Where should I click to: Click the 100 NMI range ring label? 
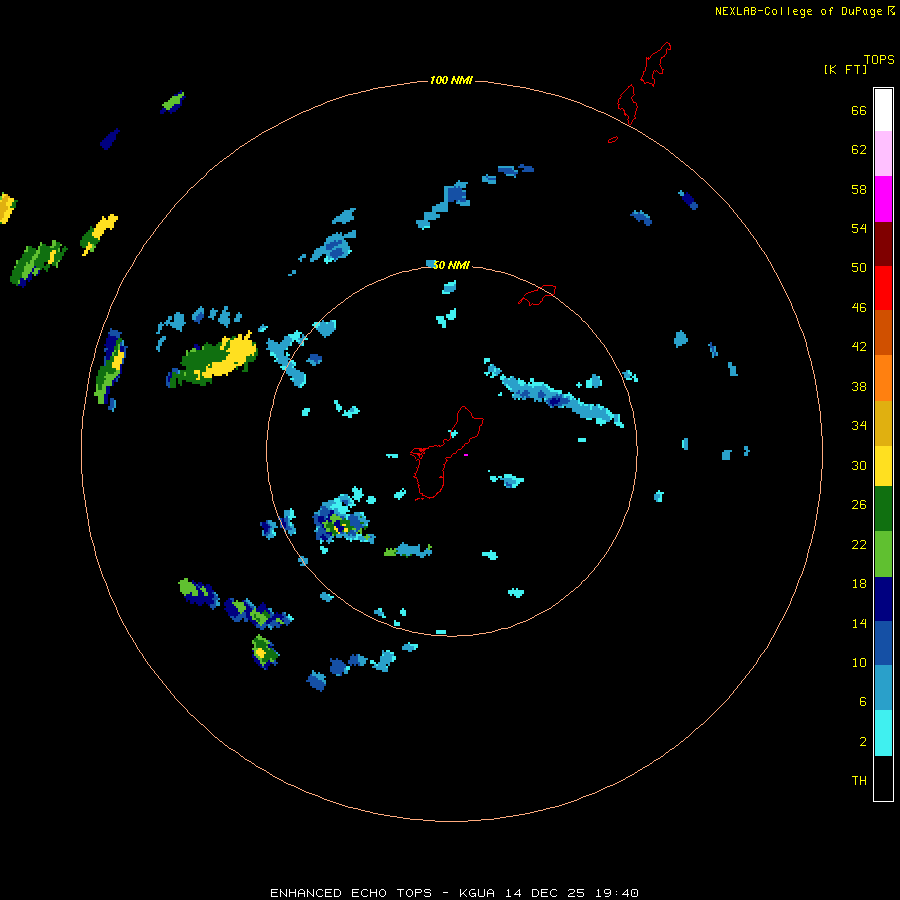click(x=451, y=80)
